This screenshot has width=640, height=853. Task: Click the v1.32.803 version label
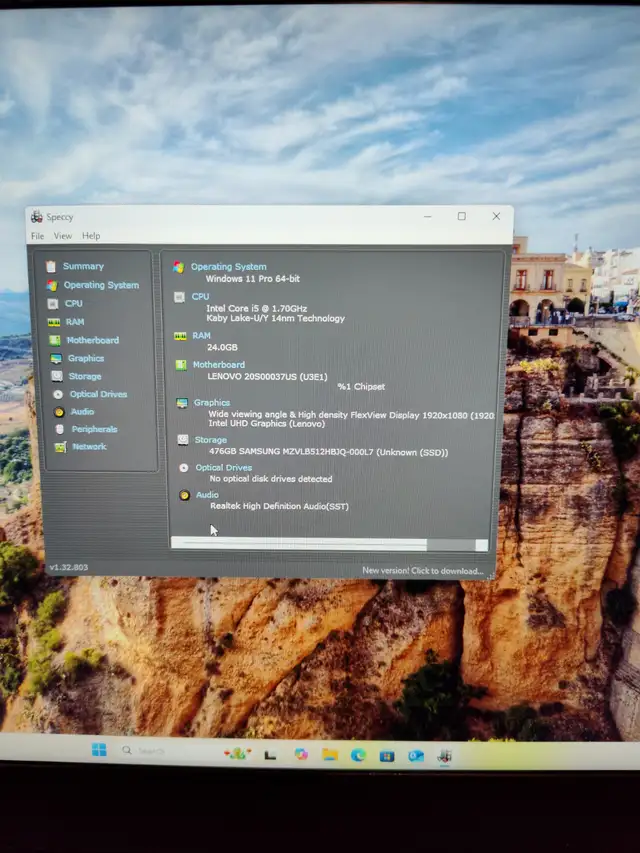pos(69,567)
